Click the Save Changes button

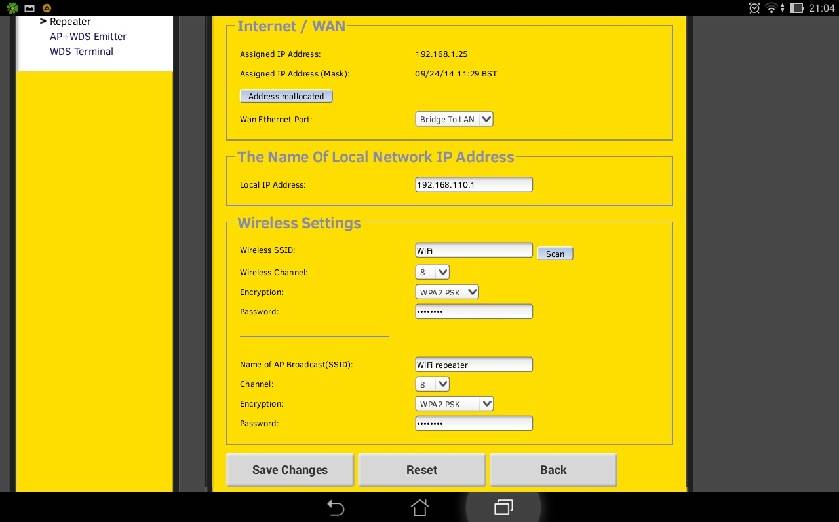[289, 470]
